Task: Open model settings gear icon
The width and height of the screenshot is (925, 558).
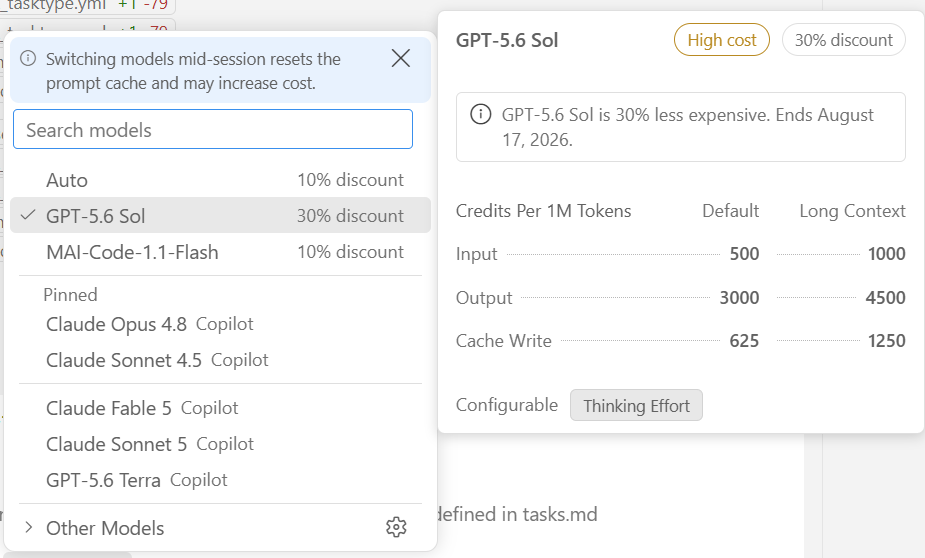Action: [396, 527]
